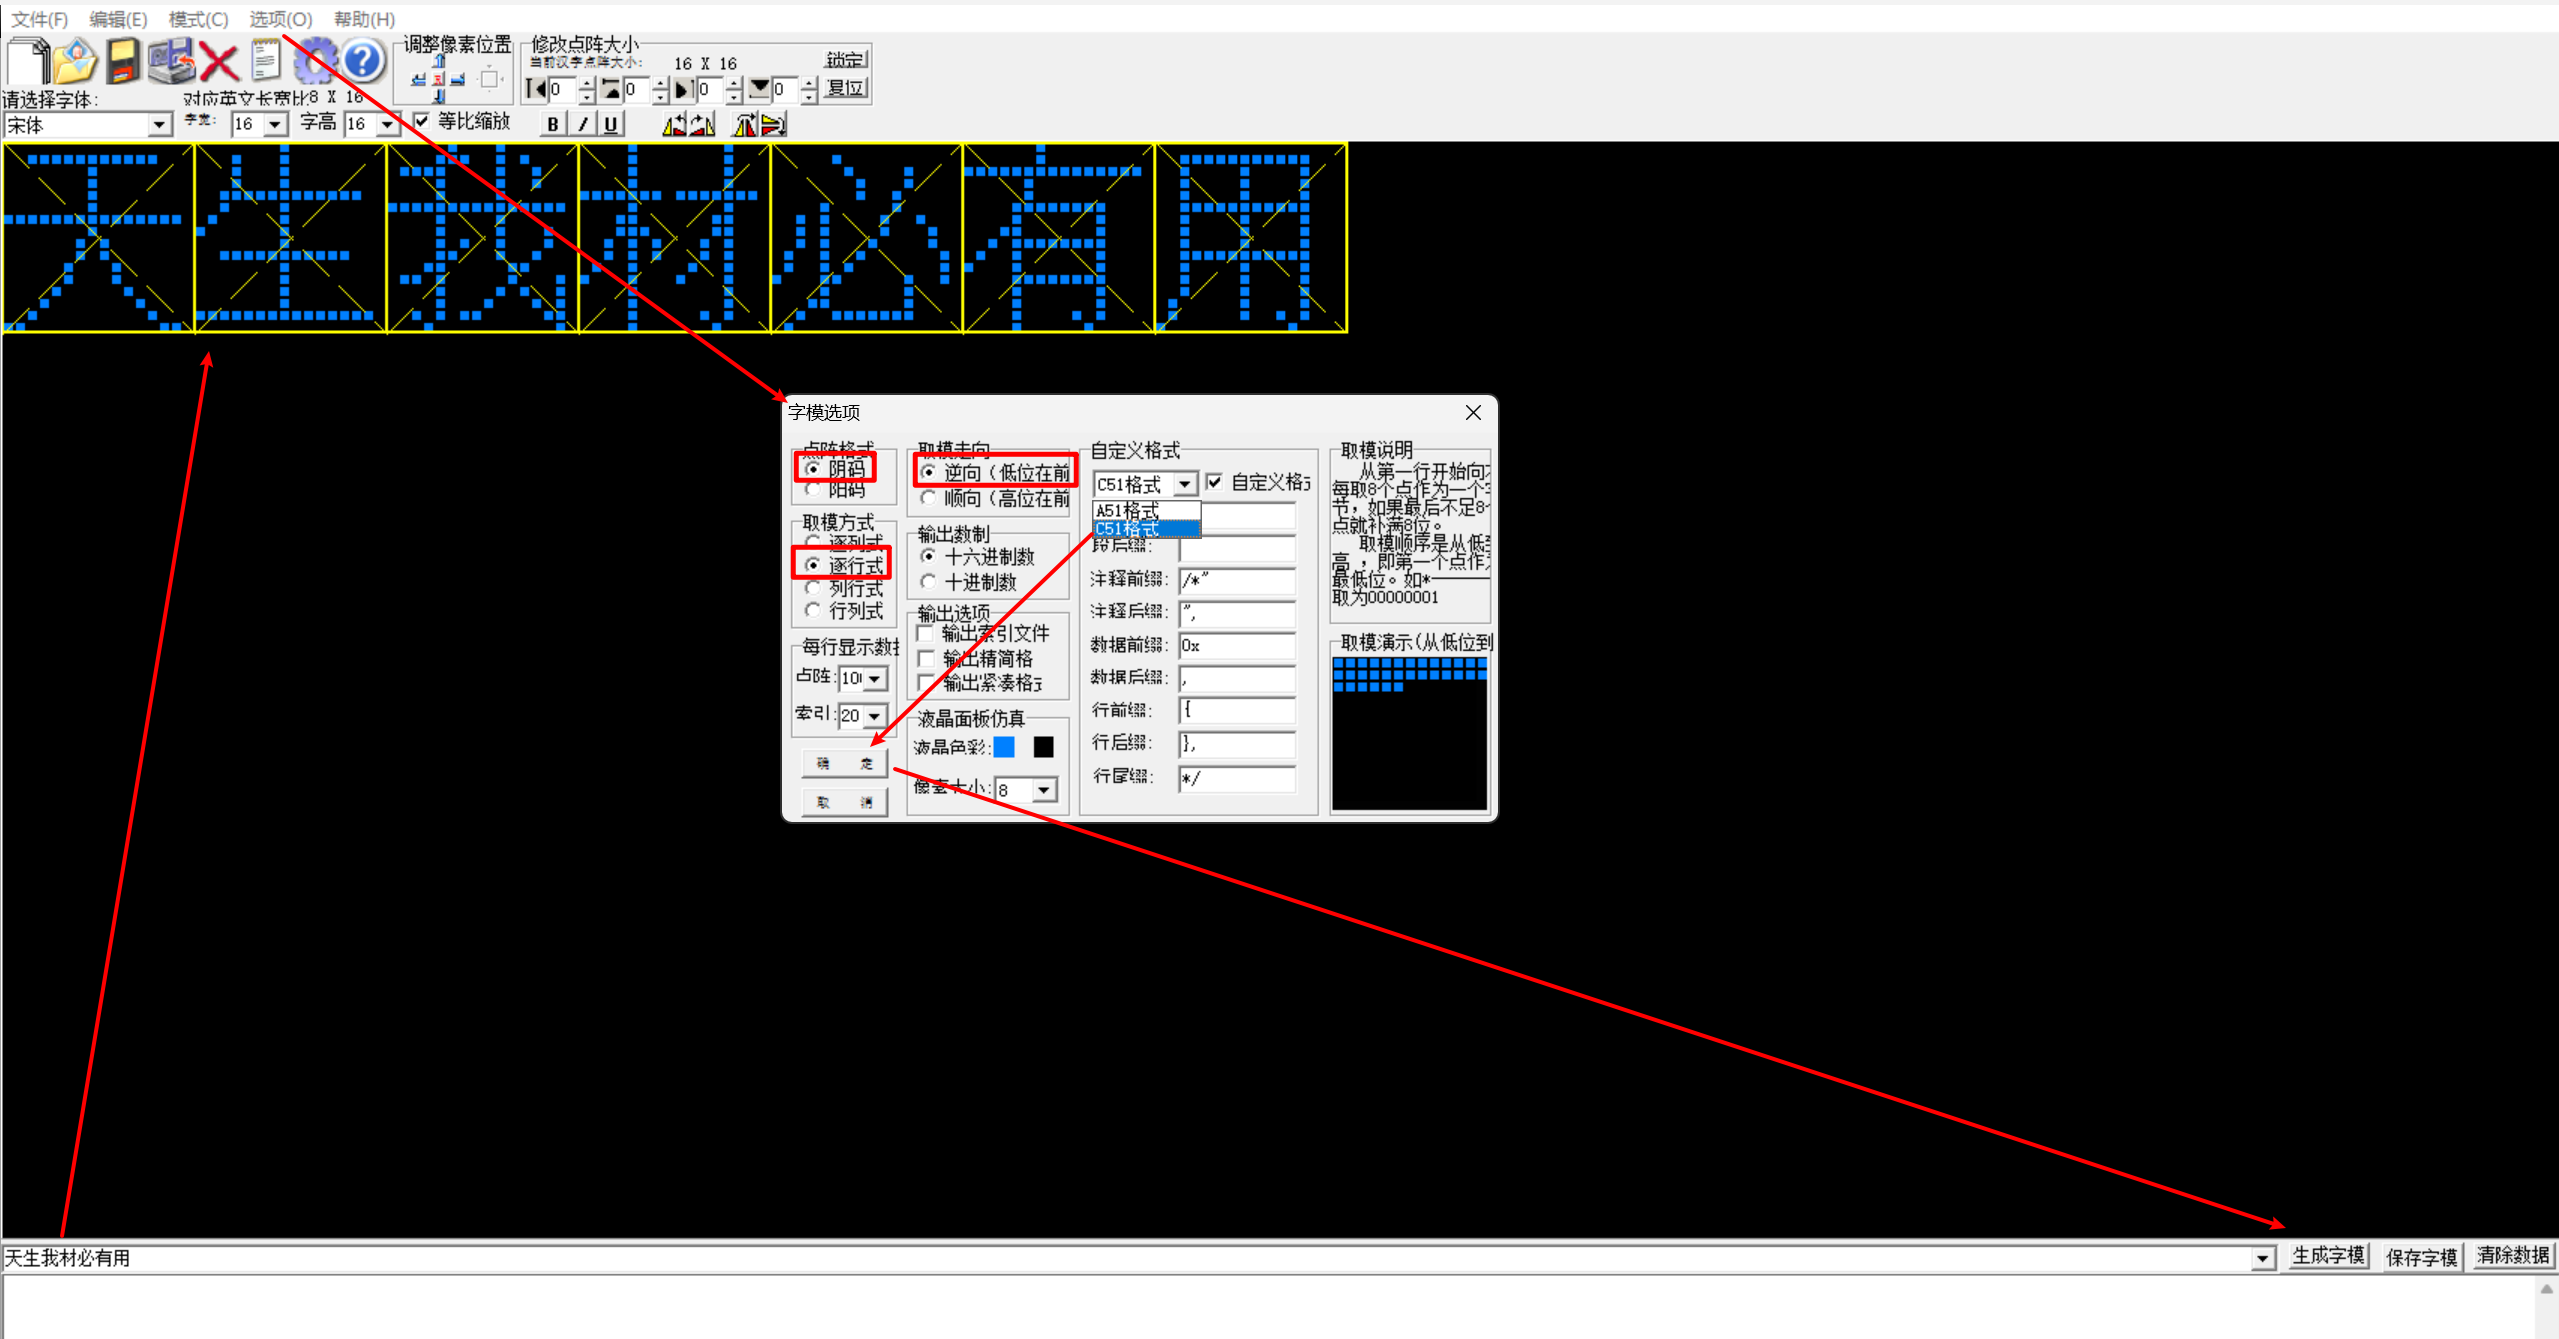
Task: Open the 字宽 16 dropdown
Action: (x=275, y=125)
